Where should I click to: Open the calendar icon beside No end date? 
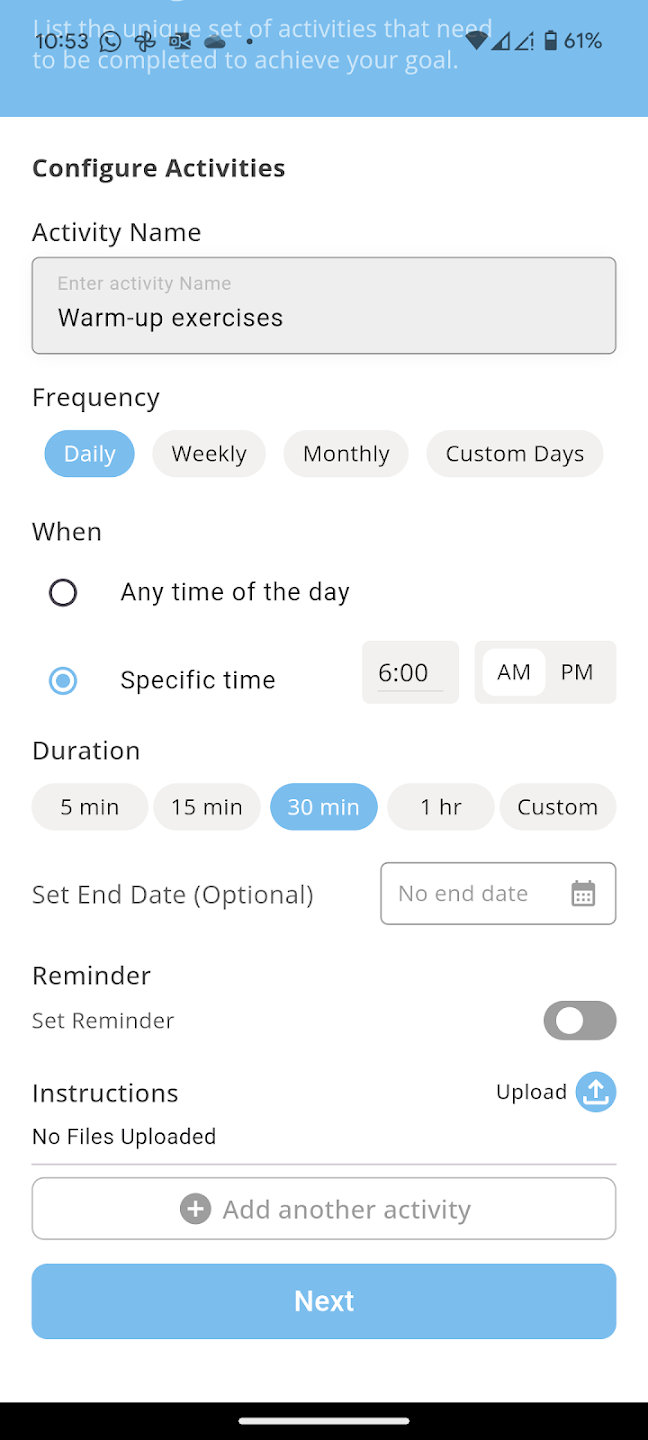click(586, 892)
